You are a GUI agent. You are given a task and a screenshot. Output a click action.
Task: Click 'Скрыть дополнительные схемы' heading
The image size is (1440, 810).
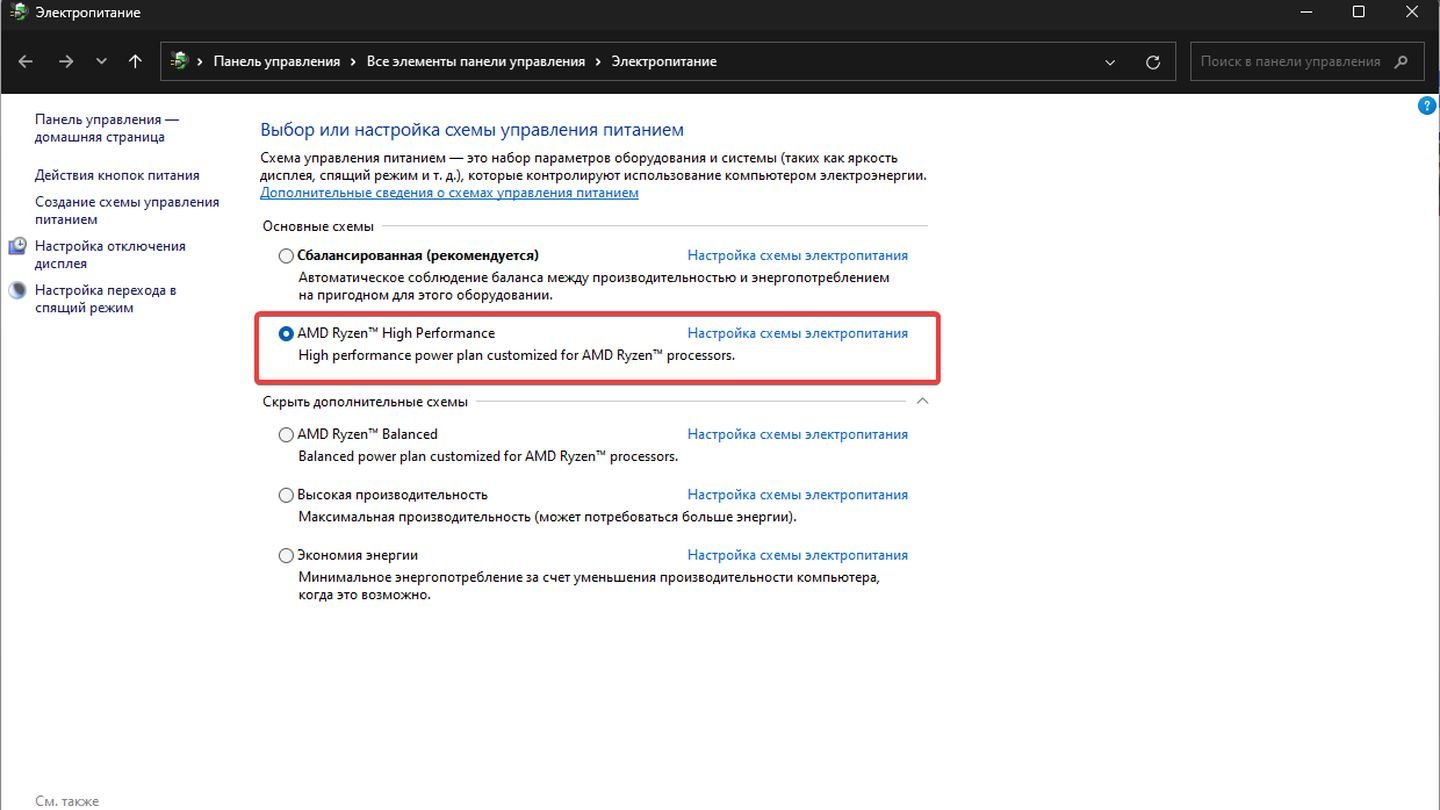(x=365, y=401)
